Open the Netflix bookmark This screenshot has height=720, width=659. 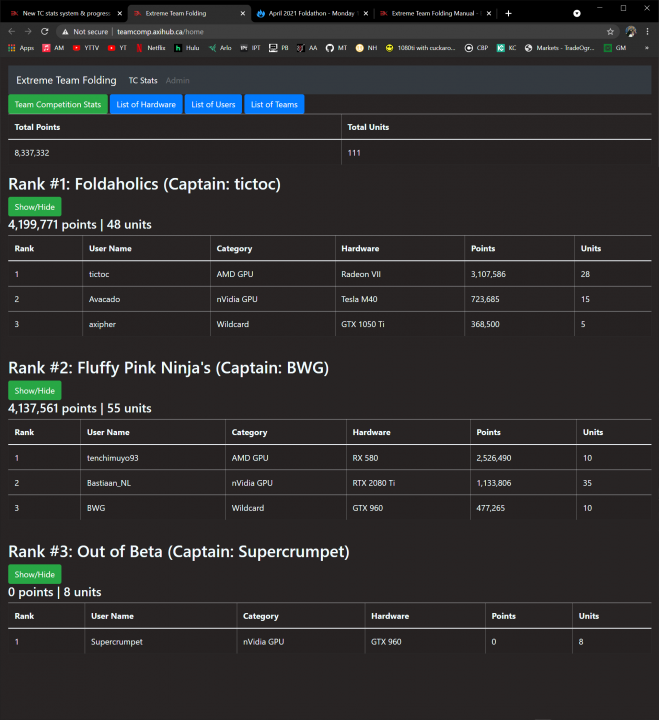tap(150, 47)
